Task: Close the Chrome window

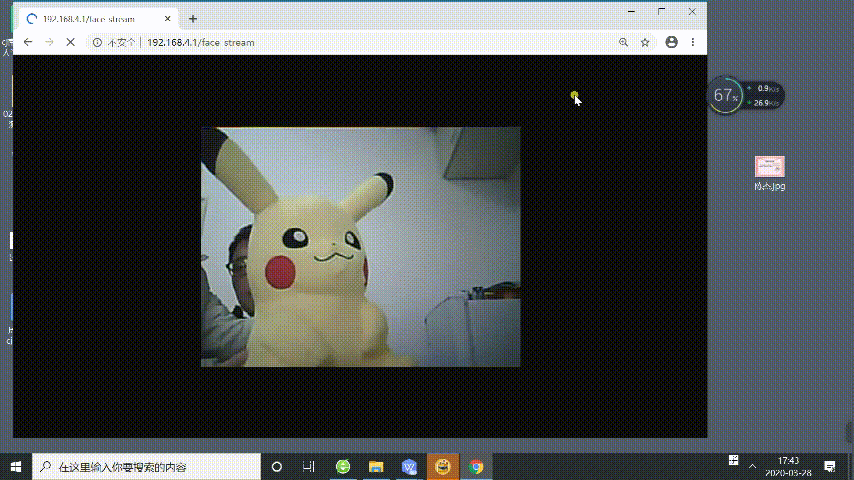Action: click(x=692, y=11)
